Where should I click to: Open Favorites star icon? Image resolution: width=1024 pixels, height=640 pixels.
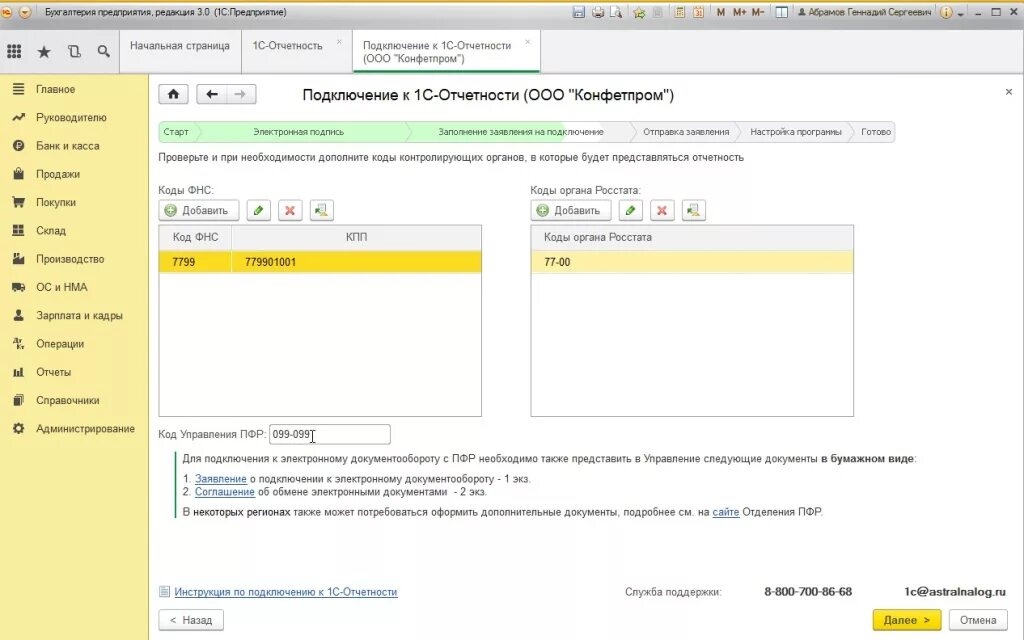click(x=44, y=52)
